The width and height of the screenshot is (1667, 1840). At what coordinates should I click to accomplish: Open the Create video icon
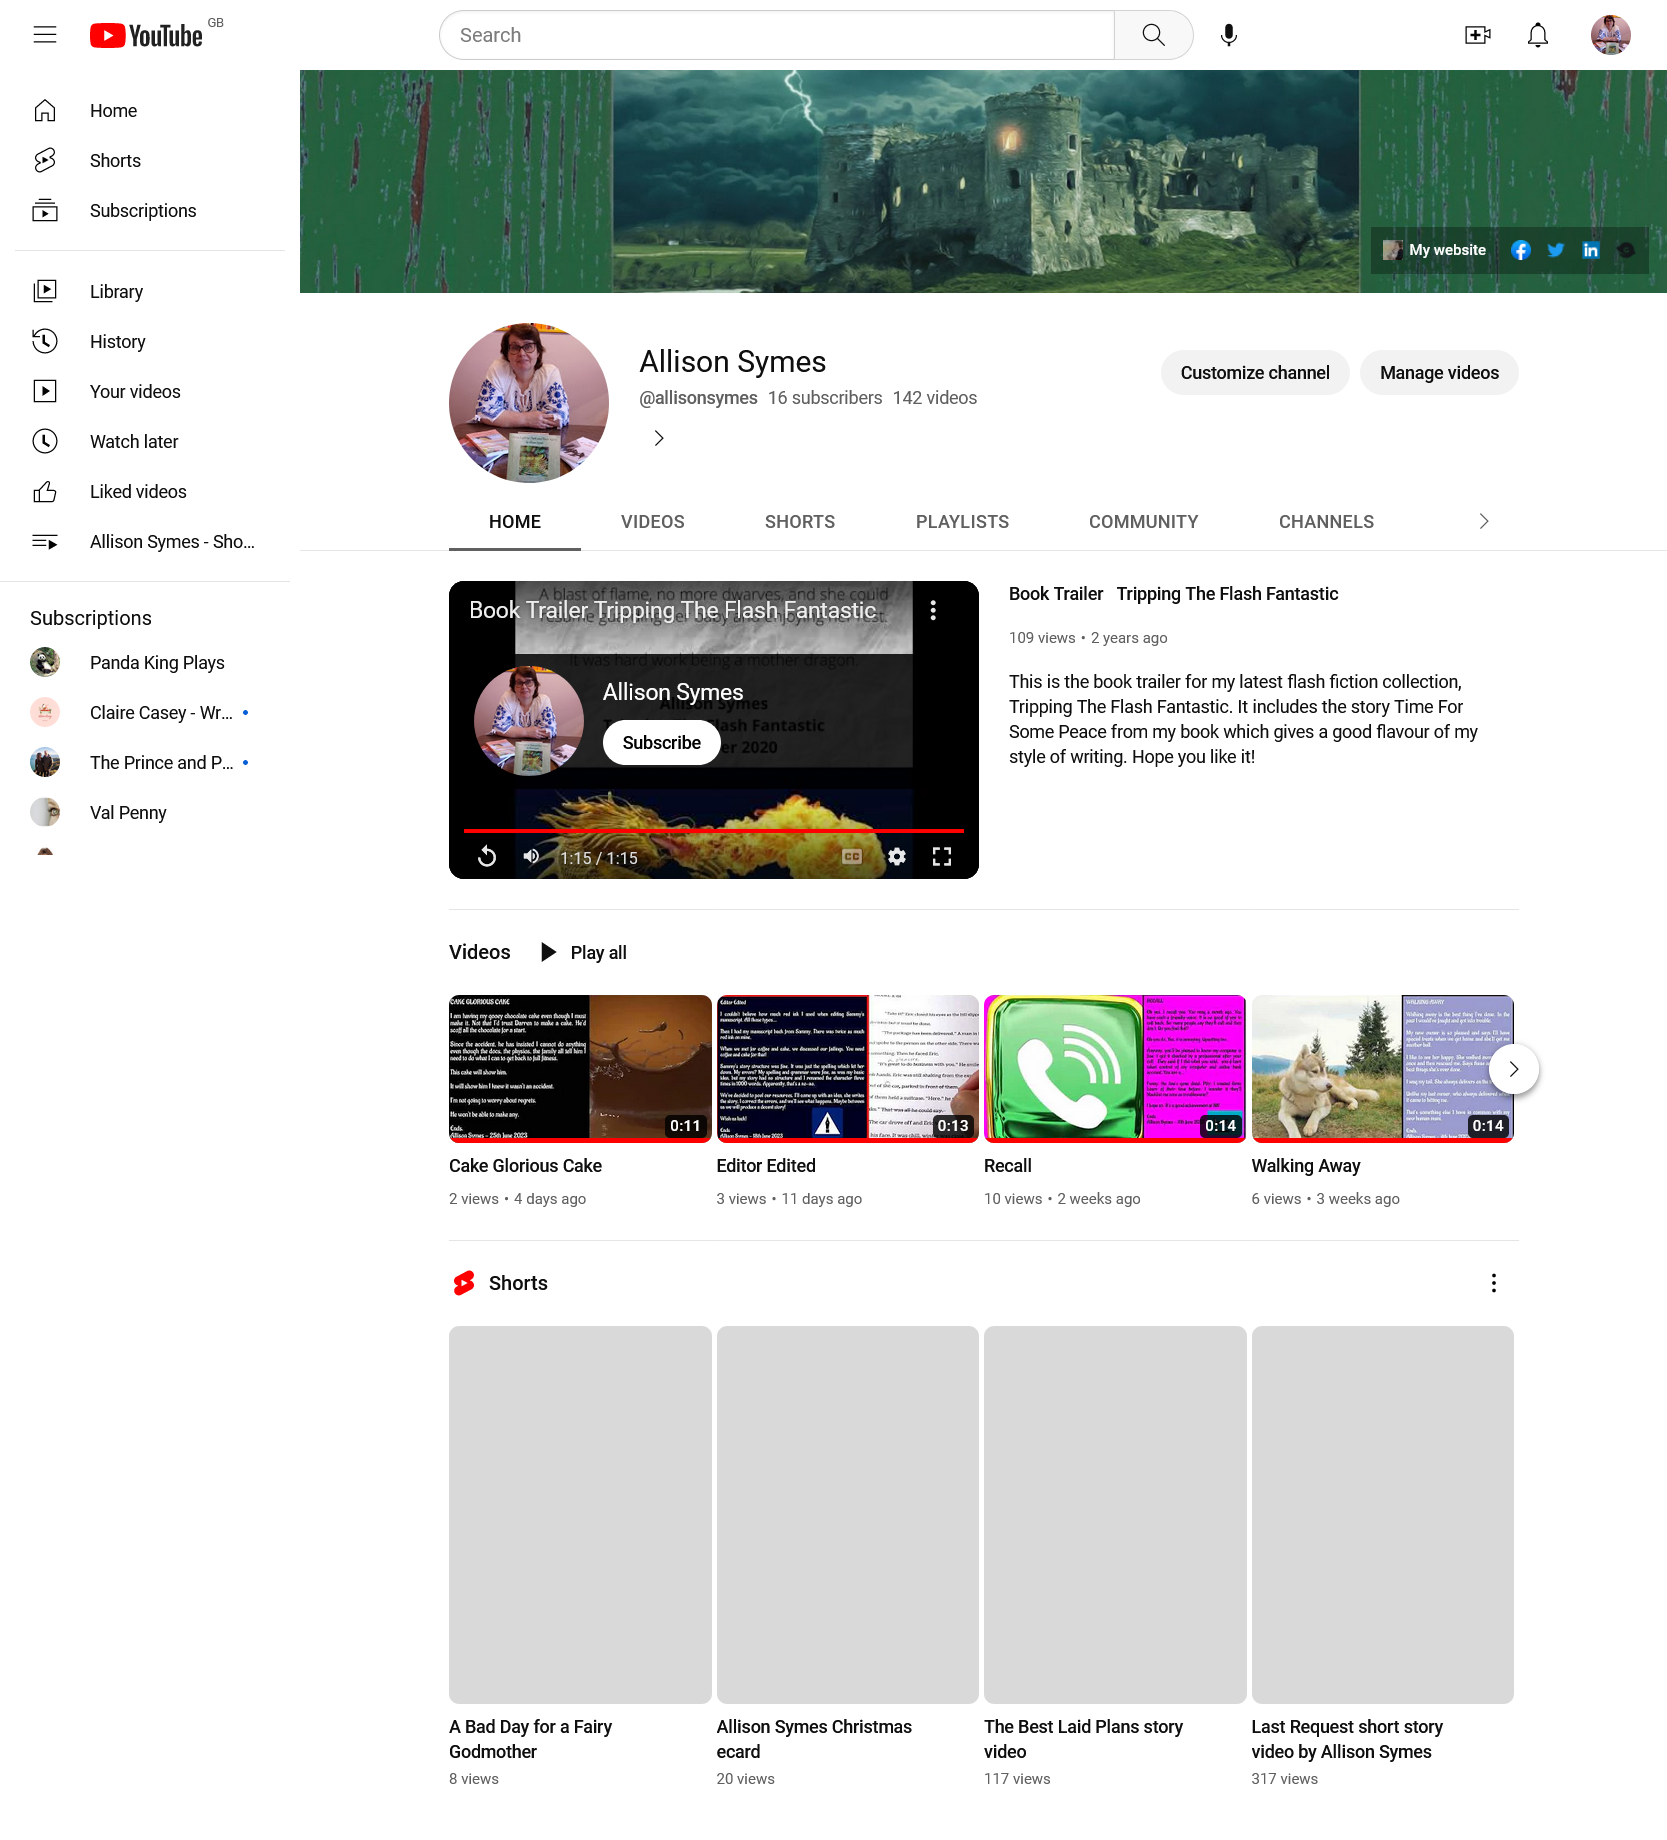click(x=1477, y=35)
